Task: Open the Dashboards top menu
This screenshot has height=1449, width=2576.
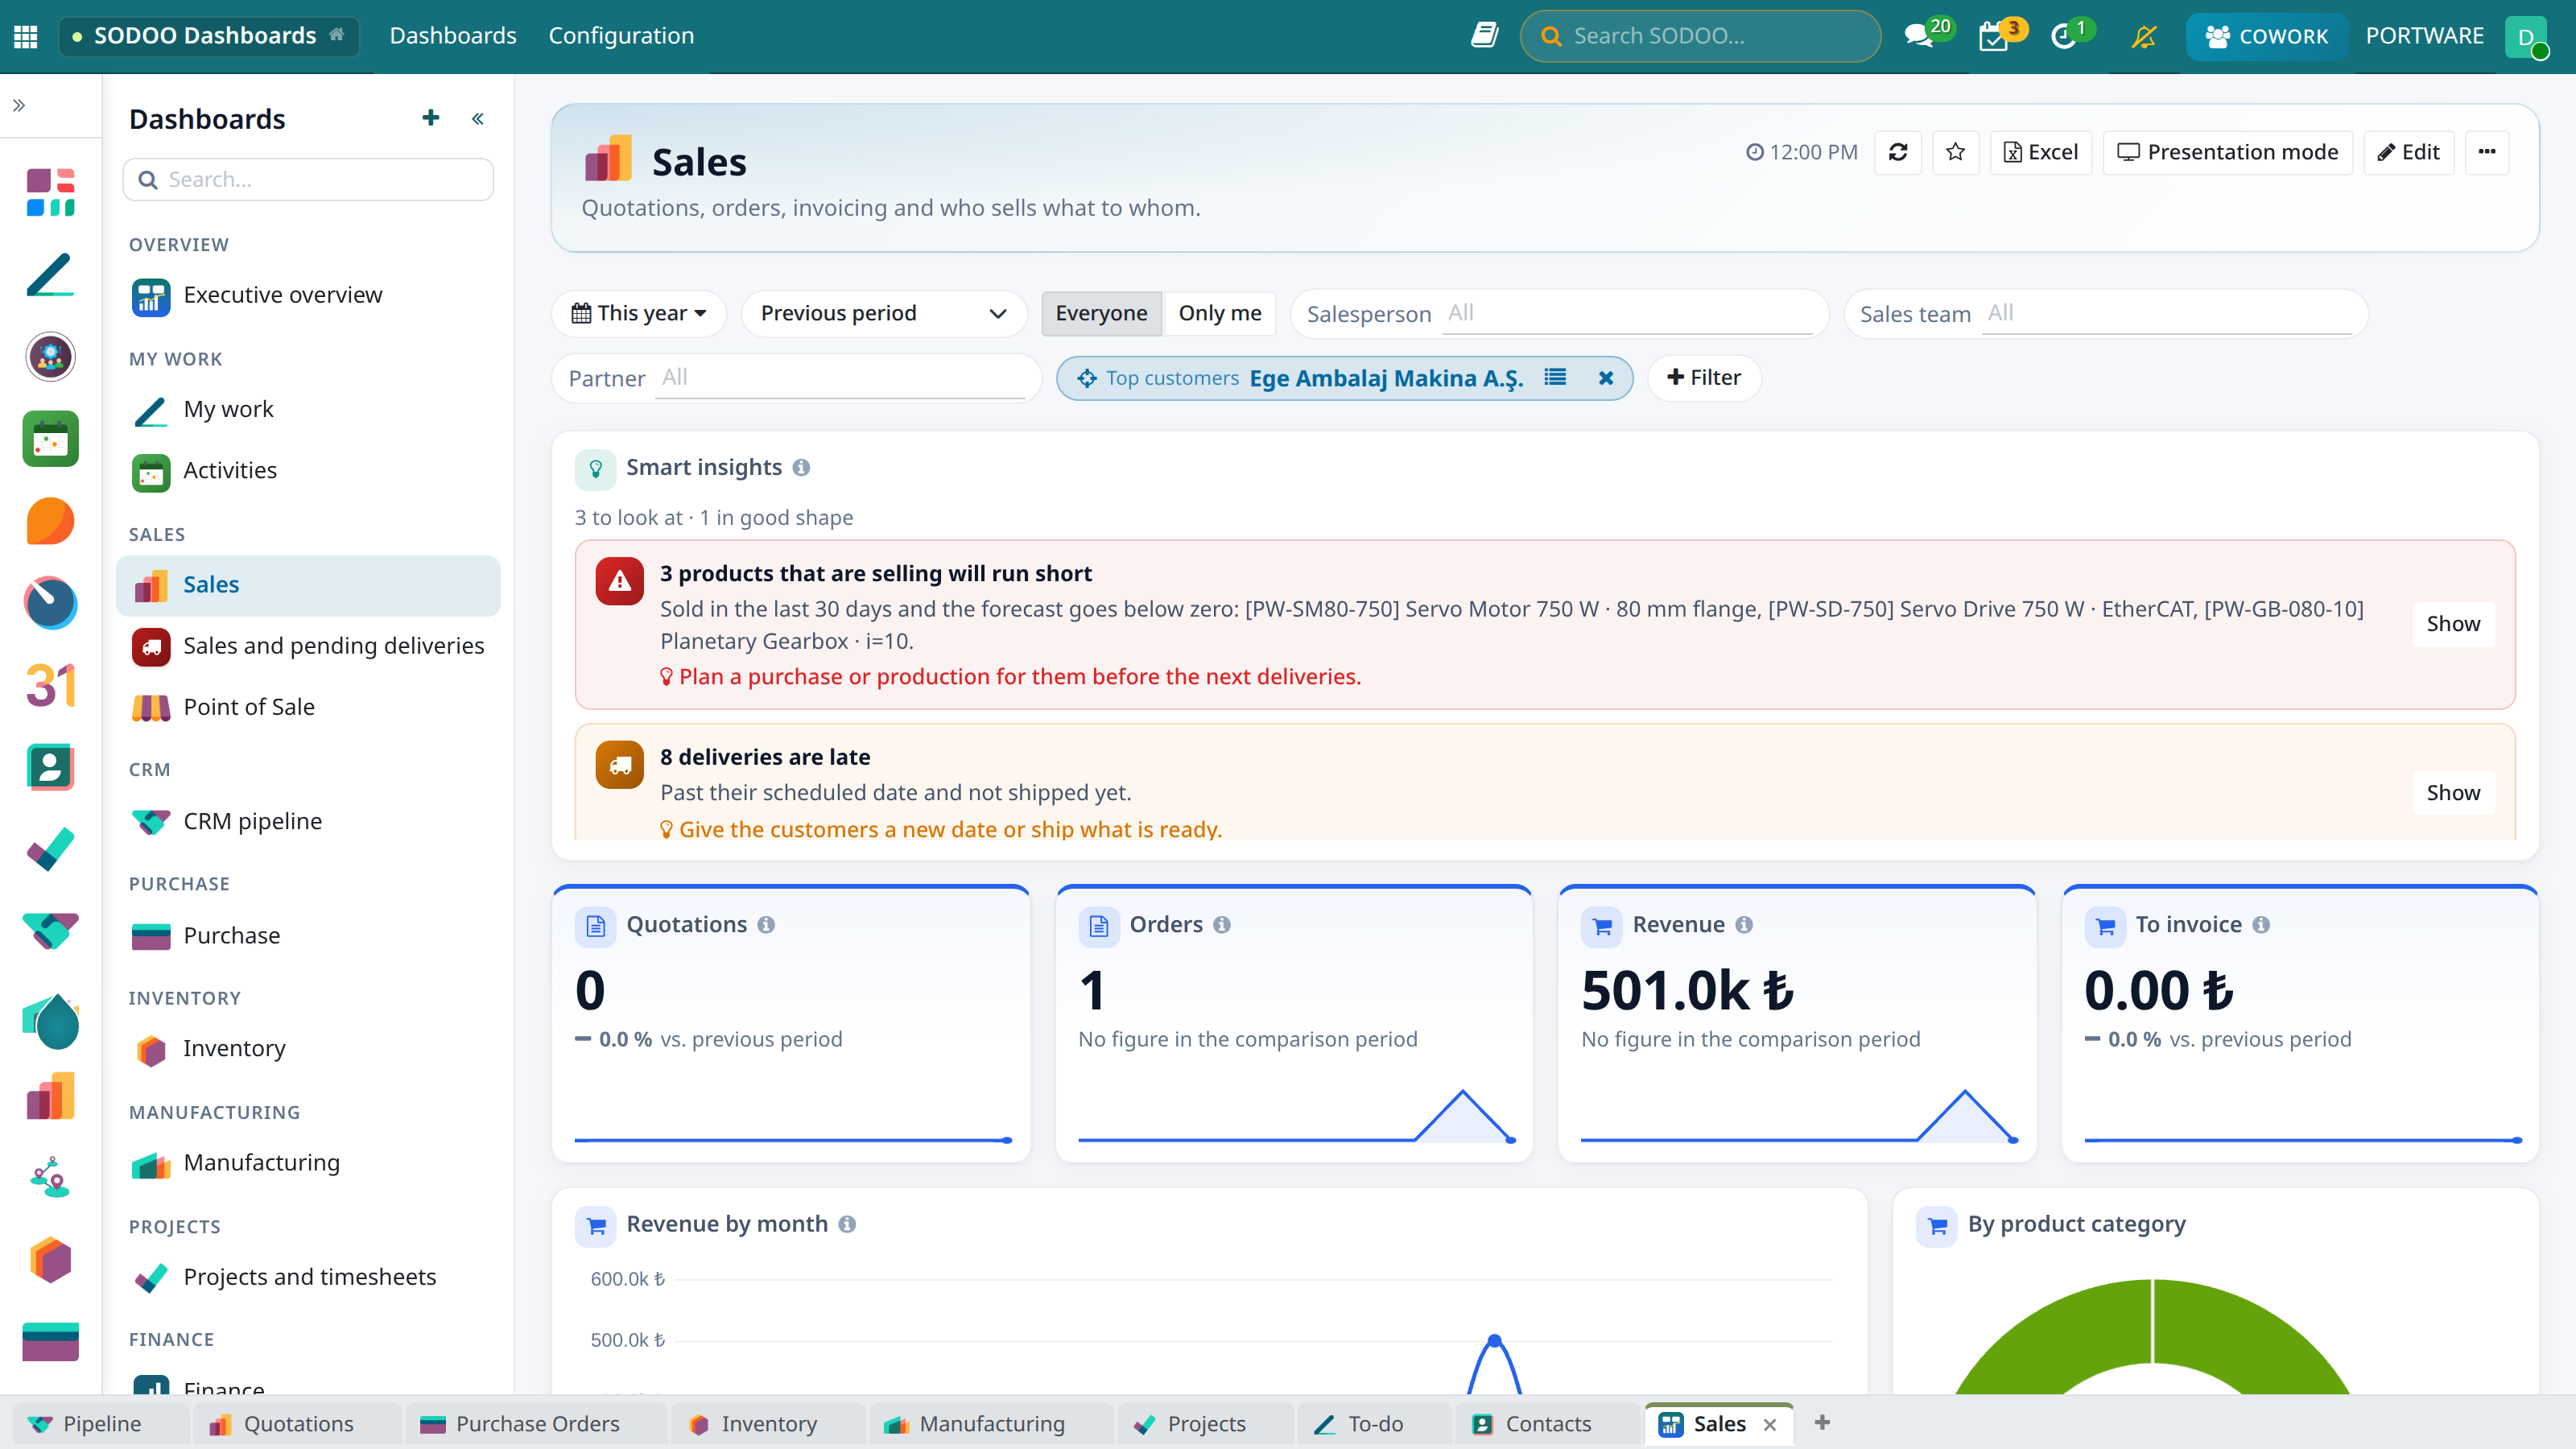Action: (453, 36)
